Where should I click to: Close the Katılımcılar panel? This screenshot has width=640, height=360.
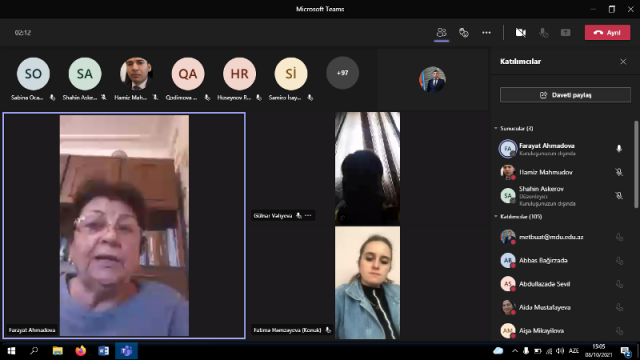[623, 62]
